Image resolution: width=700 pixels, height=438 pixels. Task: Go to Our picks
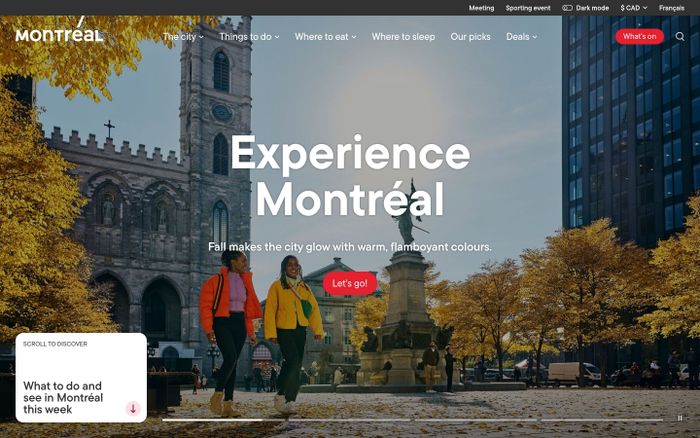pos(470,37)
